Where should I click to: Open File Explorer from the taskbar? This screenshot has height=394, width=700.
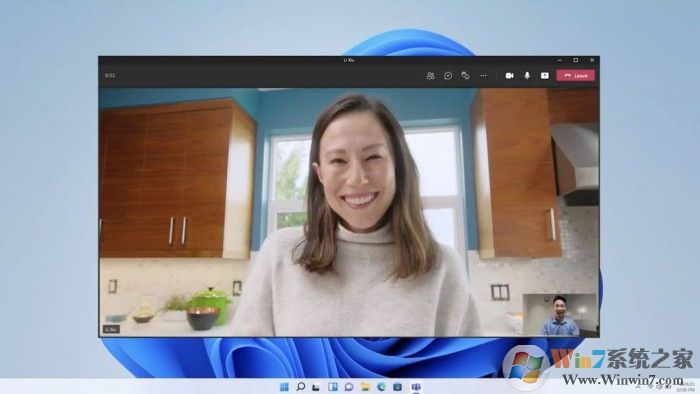click(365, 387)
